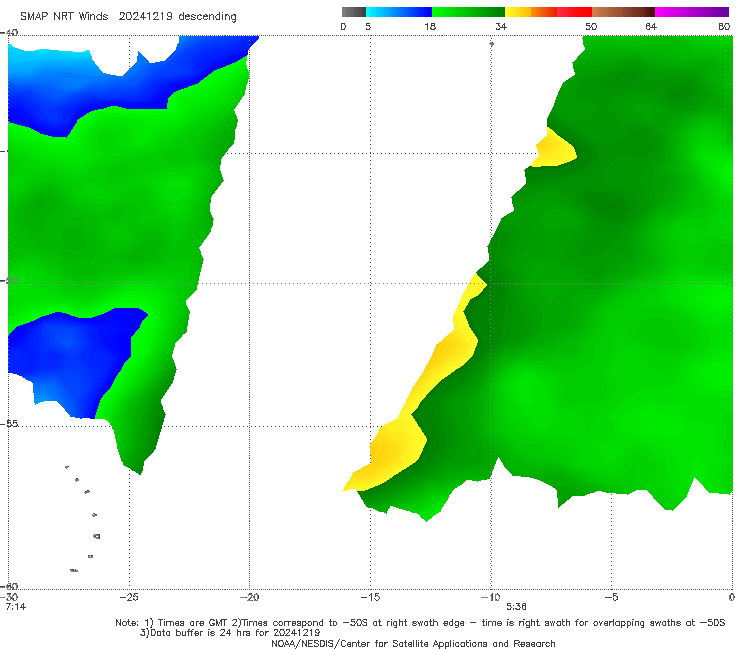This screenshot has width=740, height=650.
Task: Click the swath time '5:36'
Action: (x=516, y=607)
